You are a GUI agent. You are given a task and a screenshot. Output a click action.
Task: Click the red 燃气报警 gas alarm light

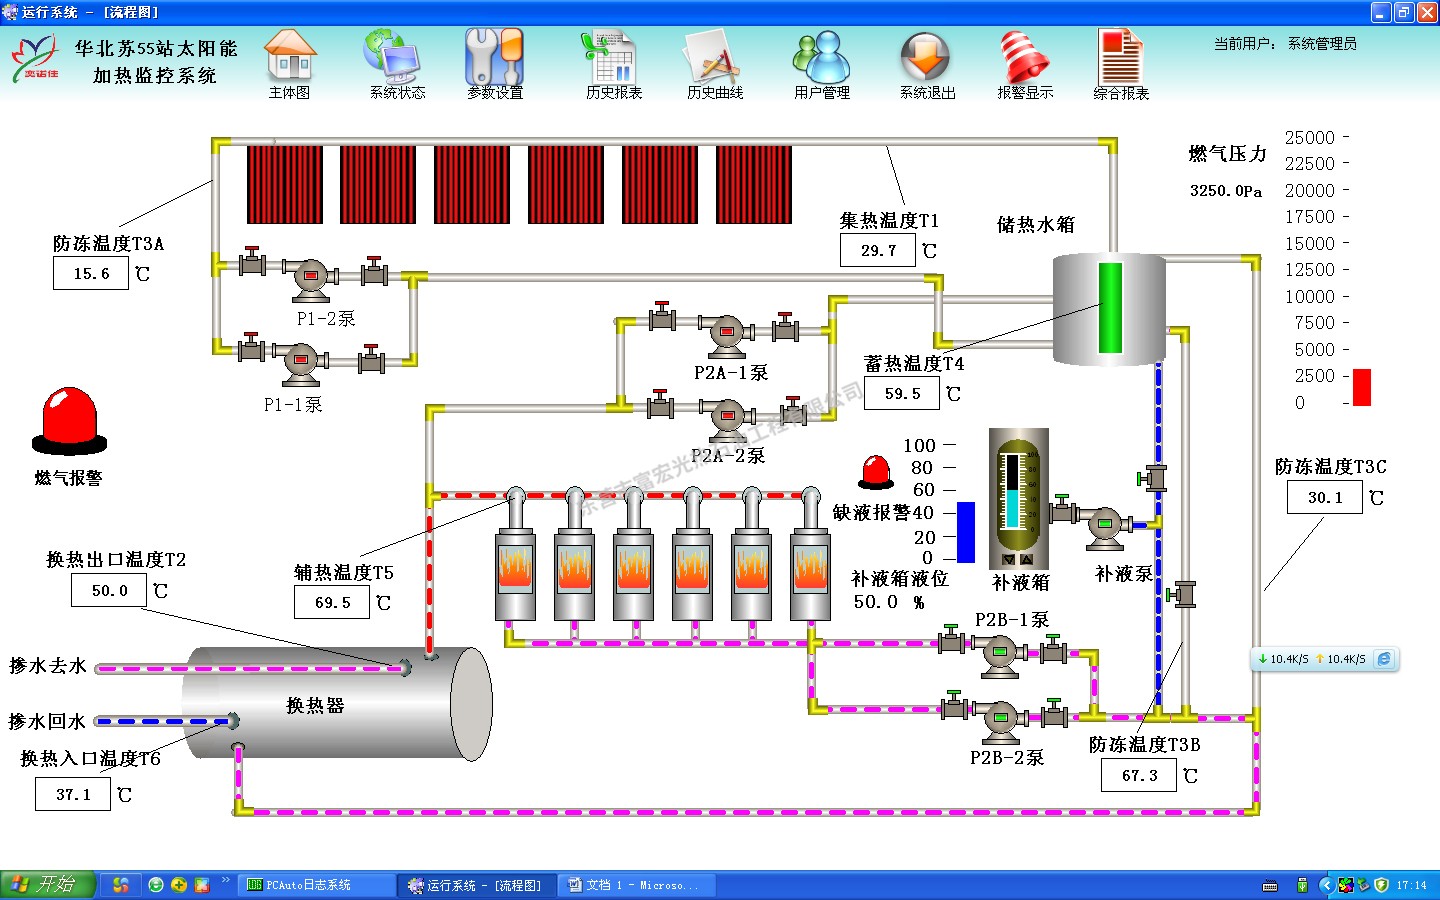pos(69,422)
